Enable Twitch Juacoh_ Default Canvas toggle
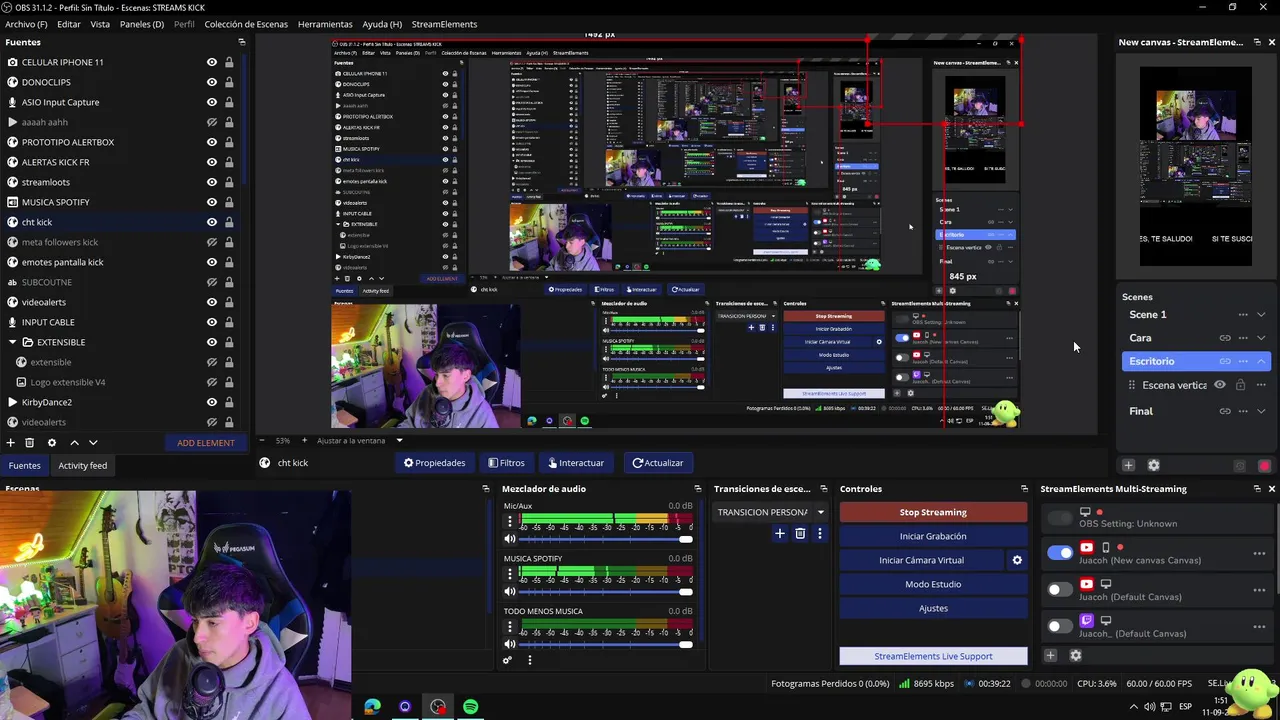 [1059, 626]
